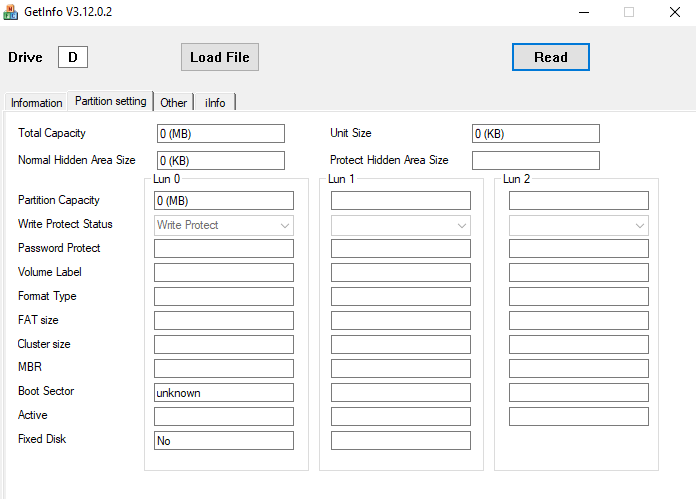Click Lun 1 Password Protect field

(x=400, y=249)
